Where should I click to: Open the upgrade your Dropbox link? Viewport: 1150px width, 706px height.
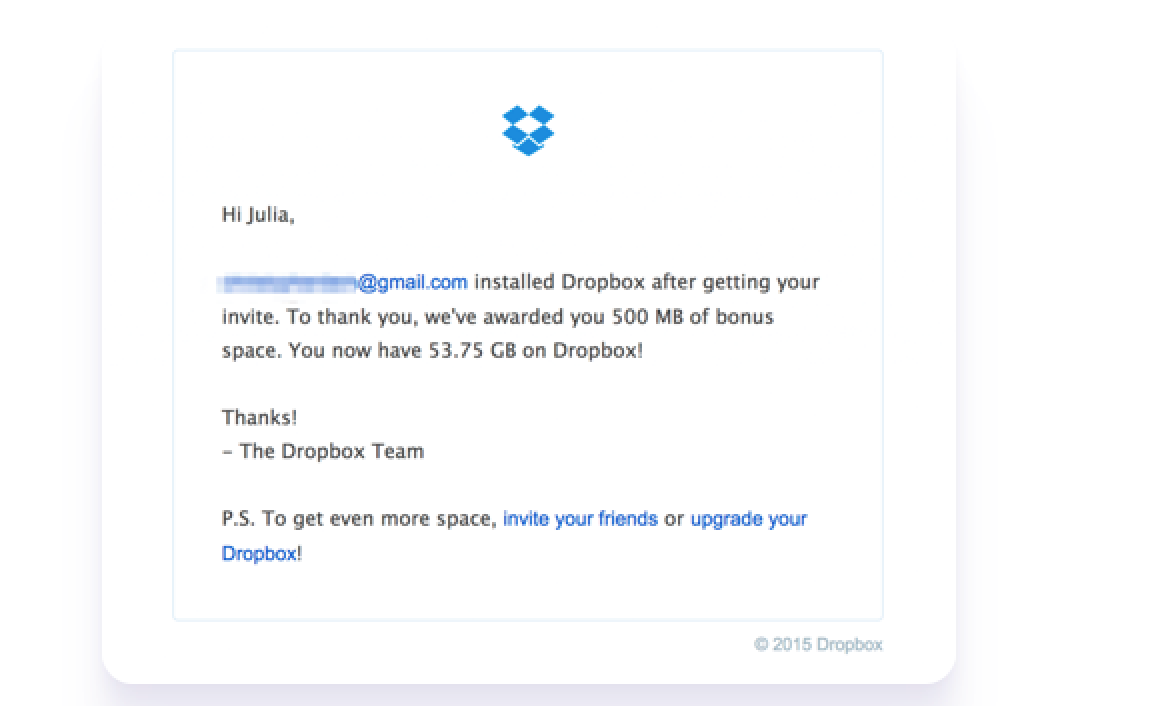(748, 519)
